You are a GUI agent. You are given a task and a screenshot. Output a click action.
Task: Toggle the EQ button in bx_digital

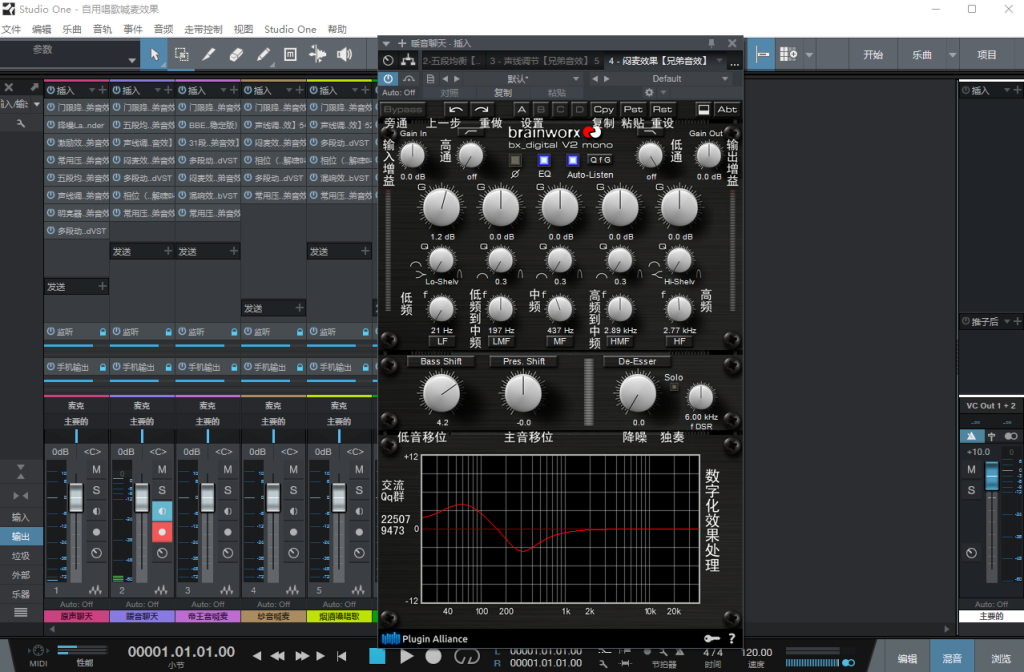click(x=544, y=160)
